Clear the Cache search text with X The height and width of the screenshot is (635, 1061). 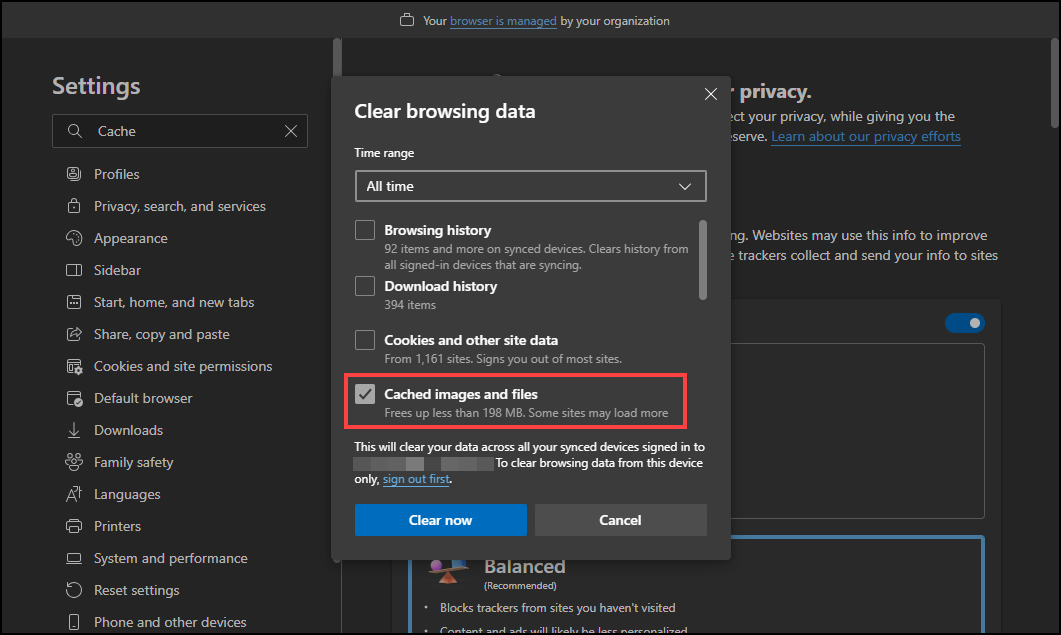coord(291,131)
